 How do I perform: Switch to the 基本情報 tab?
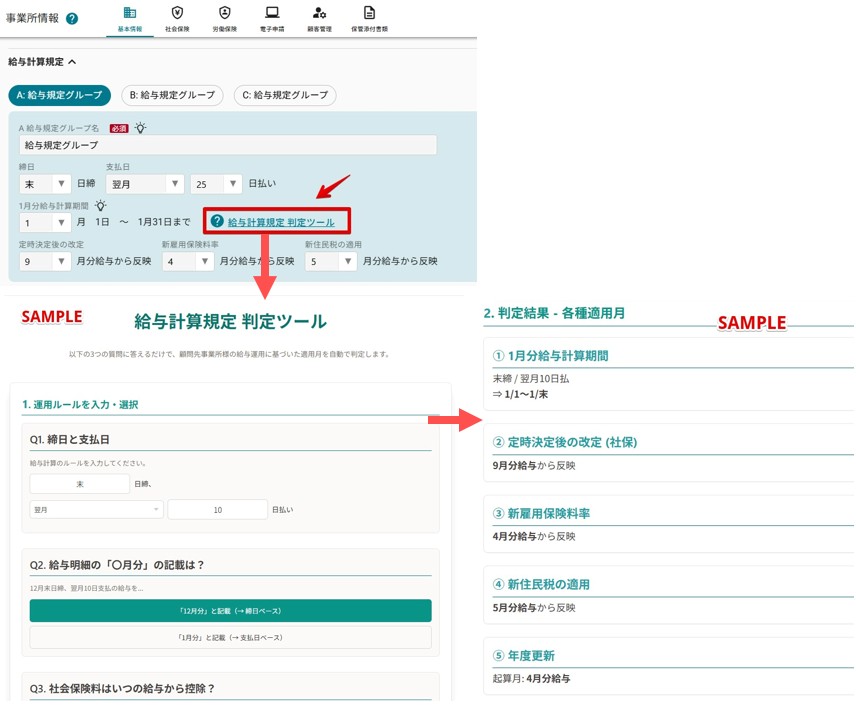pyautogui.click(x=130, y=19)
